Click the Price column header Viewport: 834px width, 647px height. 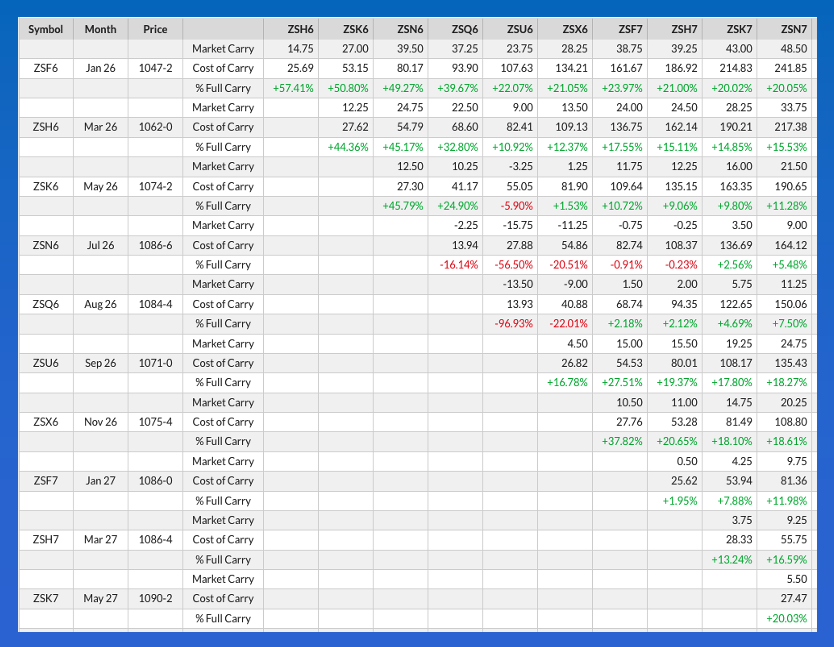[155, 29]
